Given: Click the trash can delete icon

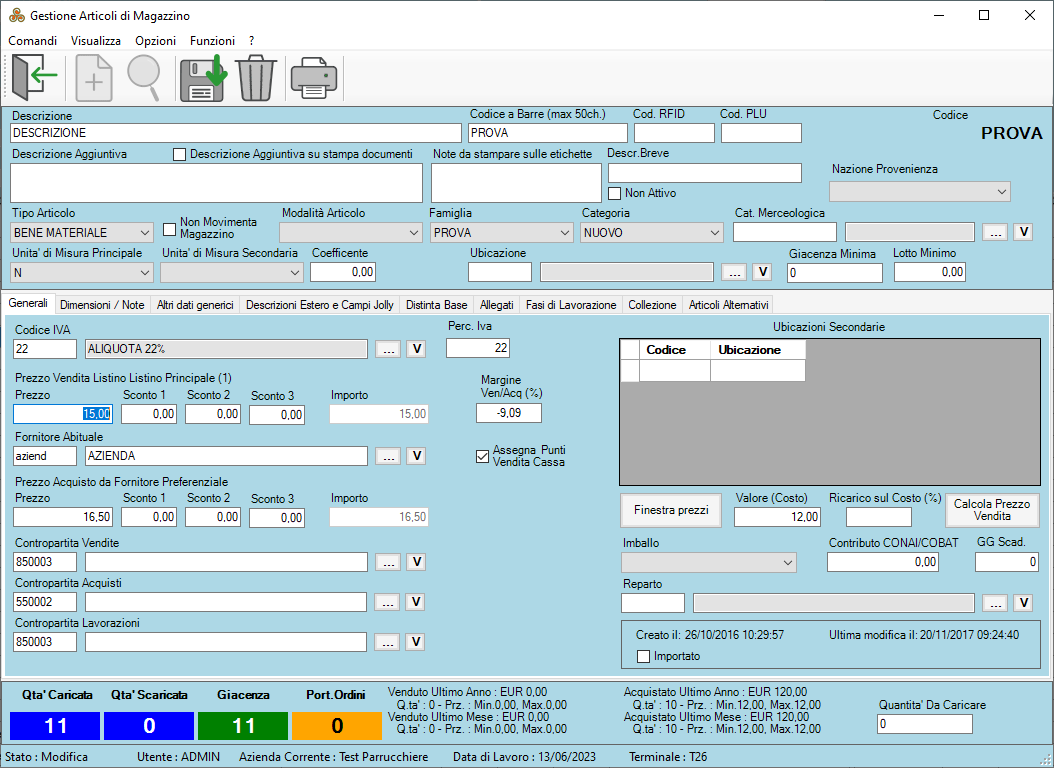Looking at the screenshot, I should (255, 78).
